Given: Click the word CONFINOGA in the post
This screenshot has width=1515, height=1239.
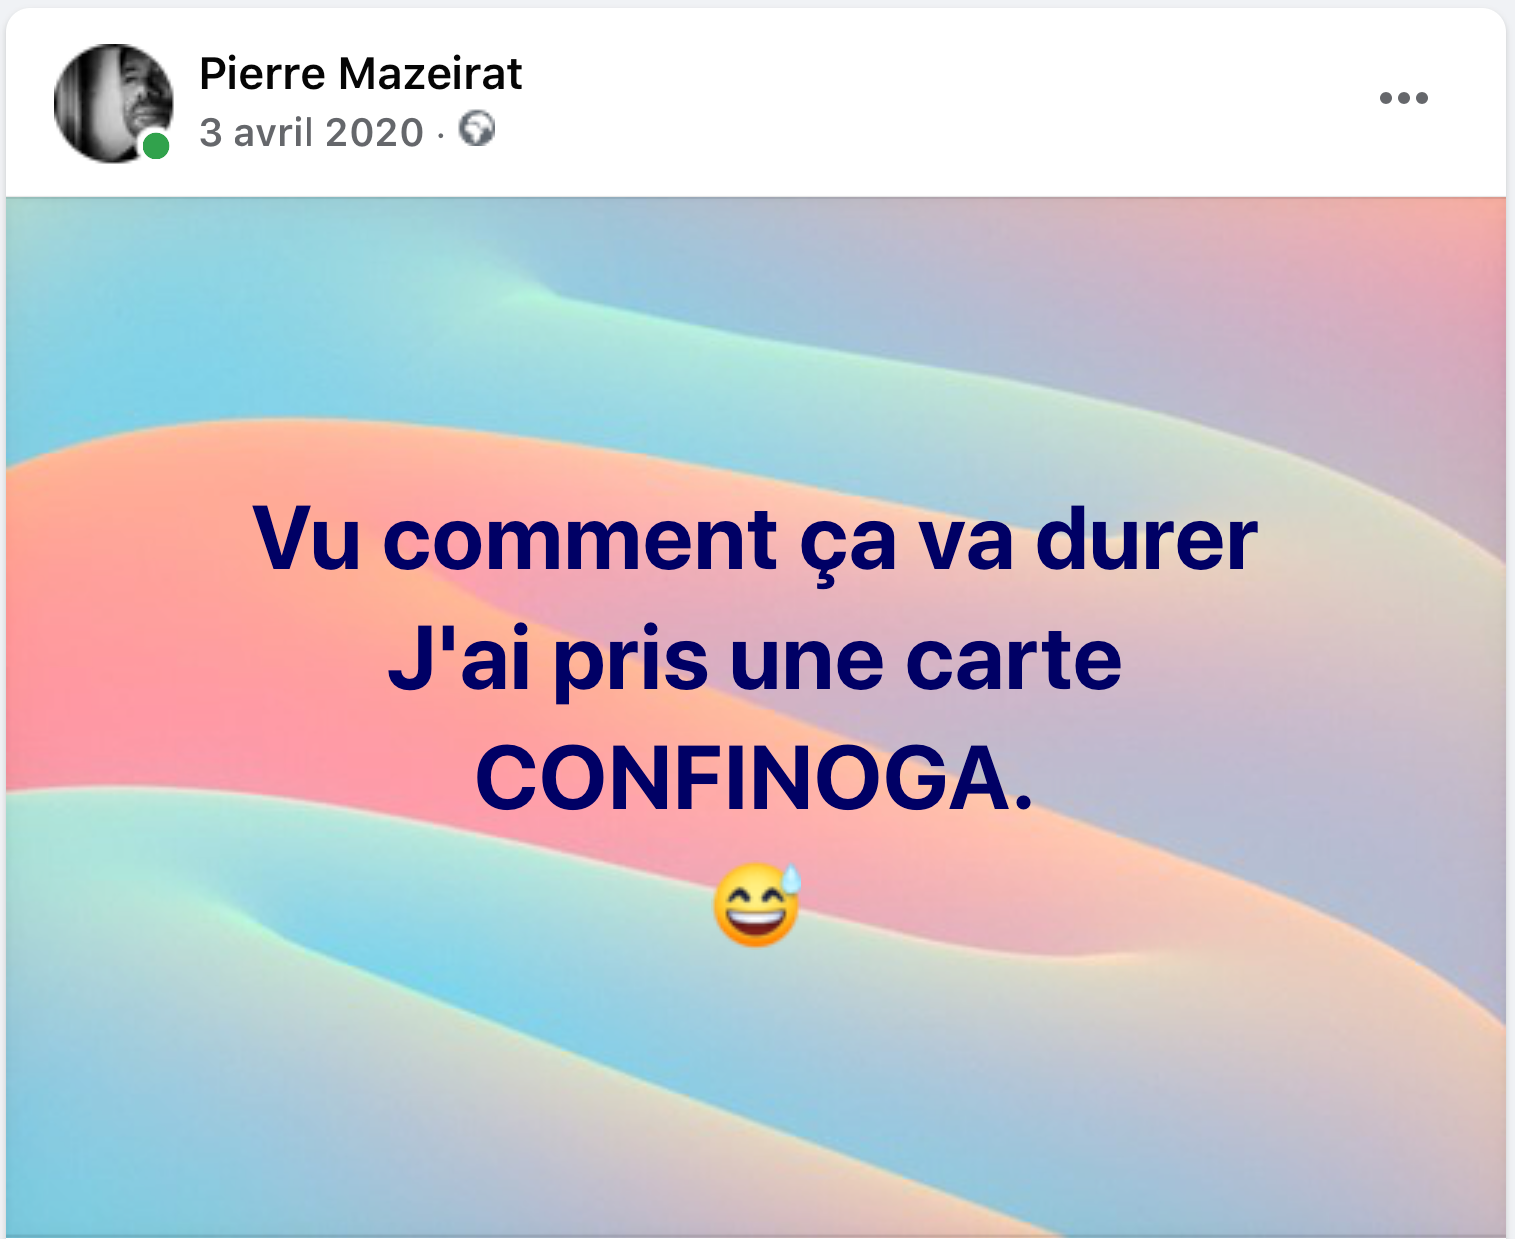Looking at the screenshot, I should click(754, 779).
